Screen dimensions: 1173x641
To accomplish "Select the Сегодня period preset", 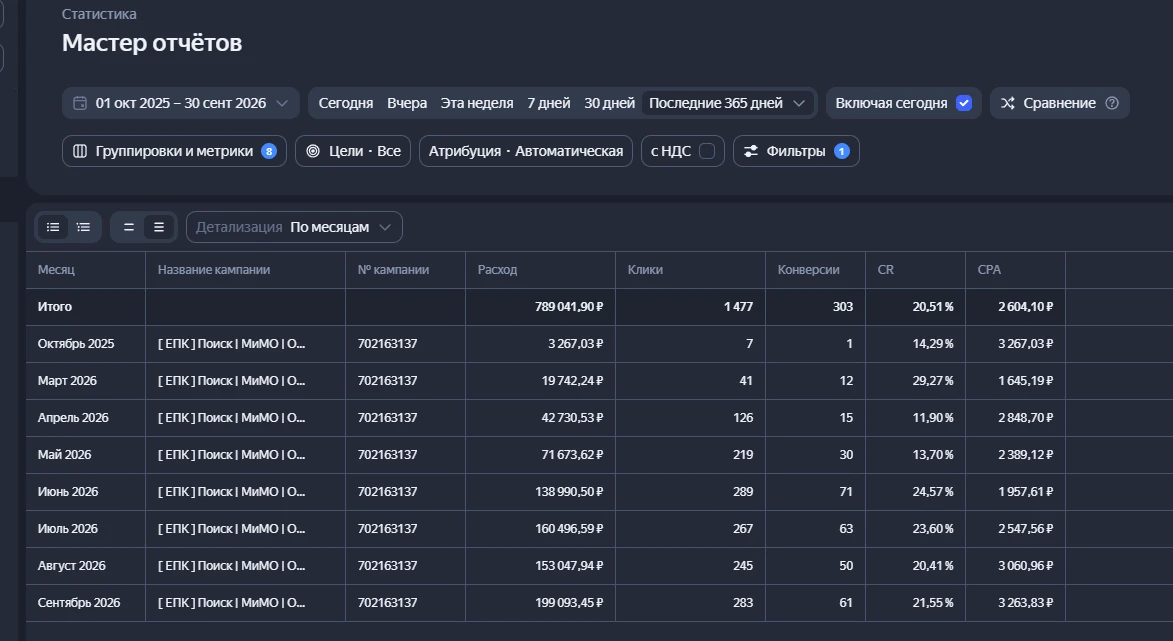I will pyautogui.click(x=346, y=103).
